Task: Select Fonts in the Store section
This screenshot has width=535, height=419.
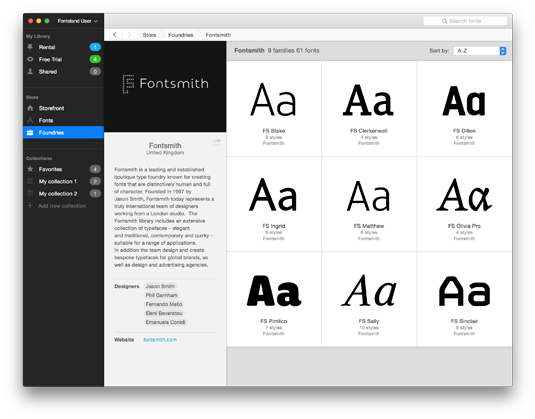Action: (63, 120)
